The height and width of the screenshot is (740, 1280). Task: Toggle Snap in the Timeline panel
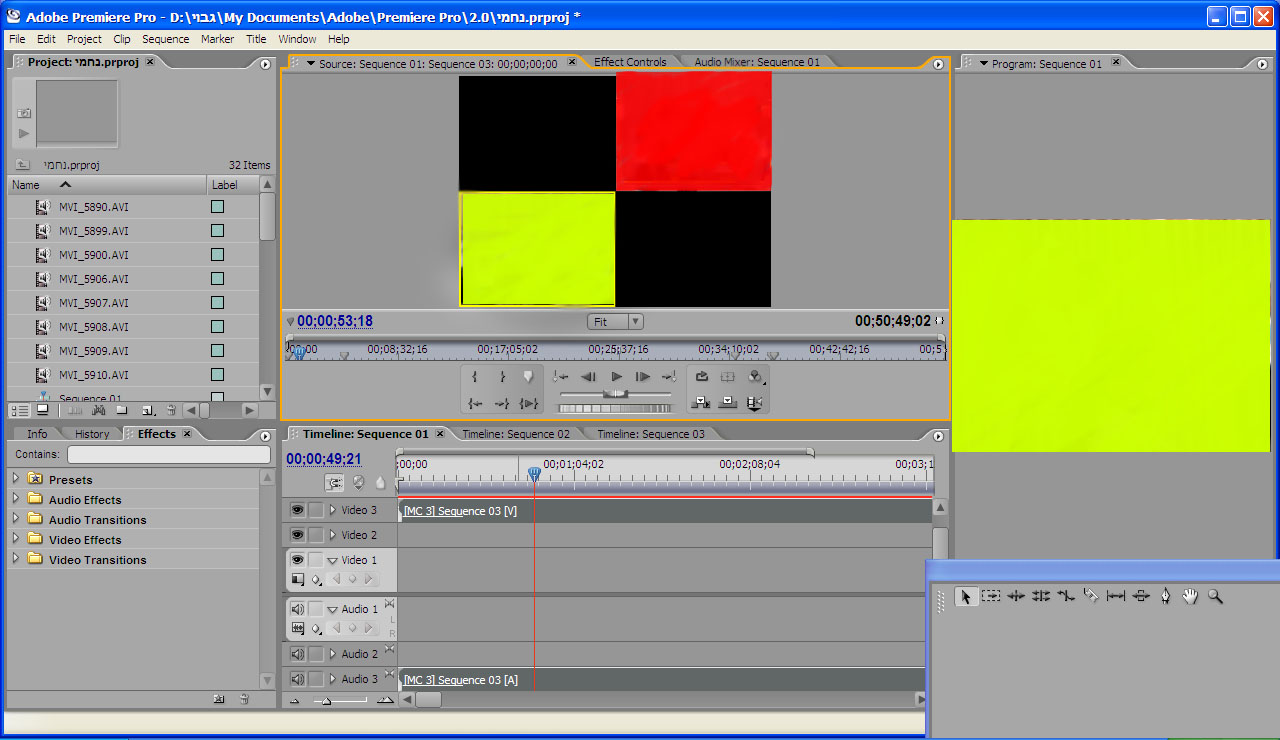pyautogui.click(x=336, y=483)
